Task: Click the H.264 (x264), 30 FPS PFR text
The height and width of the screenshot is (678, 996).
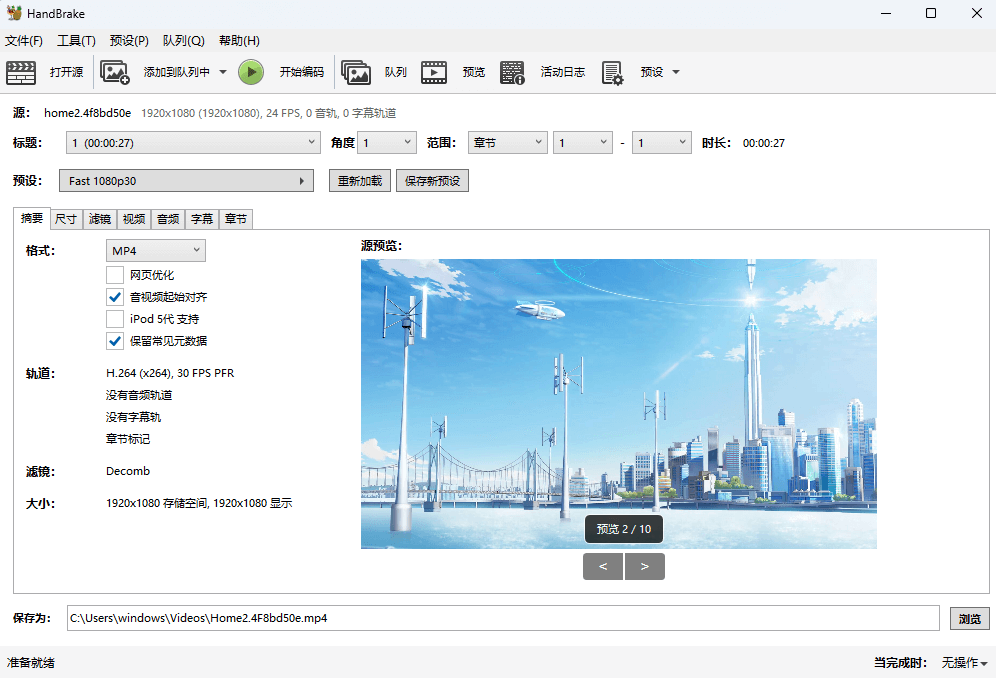Action: (x=170, y=373)
